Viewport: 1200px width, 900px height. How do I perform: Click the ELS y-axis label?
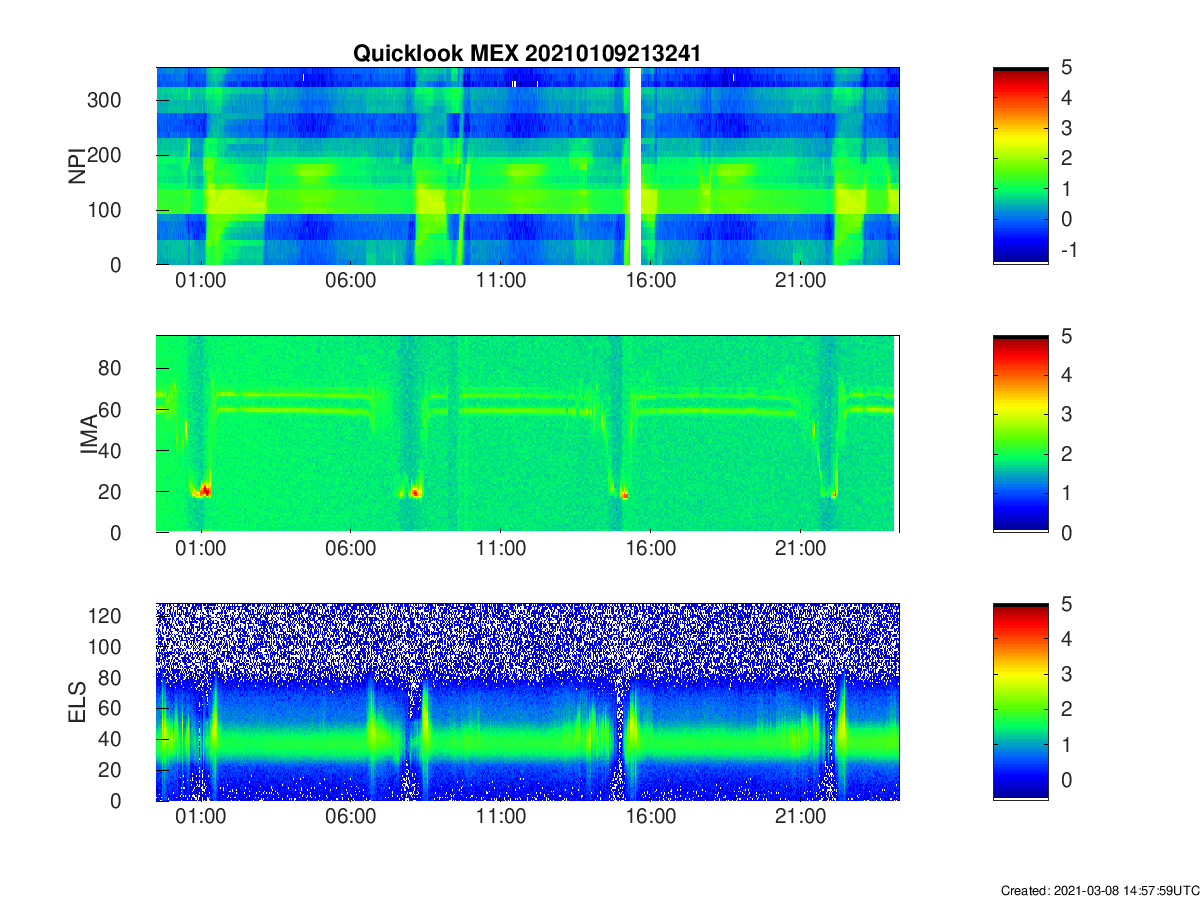click(x=76, y=702)
